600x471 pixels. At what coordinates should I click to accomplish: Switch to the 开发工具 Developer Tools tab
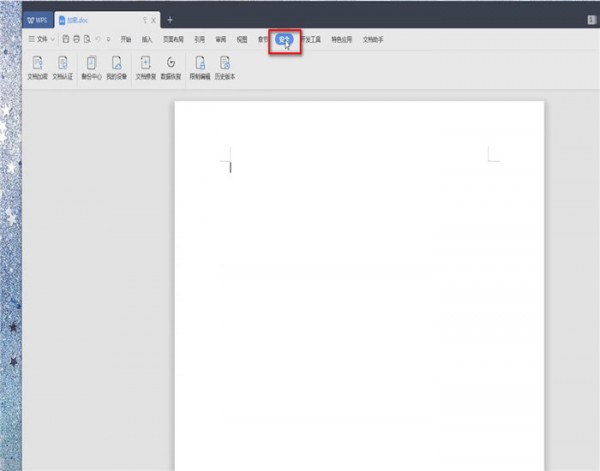point(311,39)
